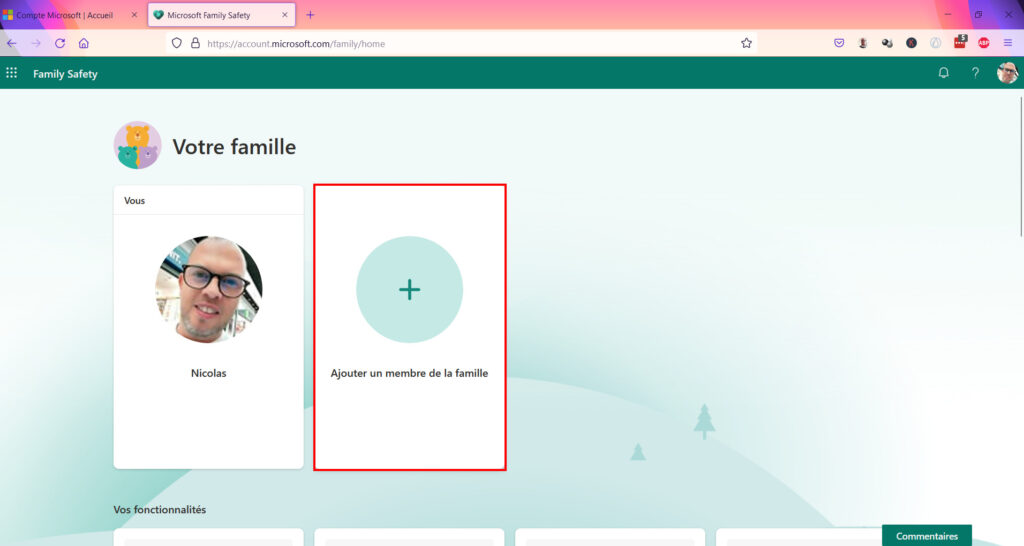Click the family bears avatar icon
The image size is (1024, 546).
137,145
